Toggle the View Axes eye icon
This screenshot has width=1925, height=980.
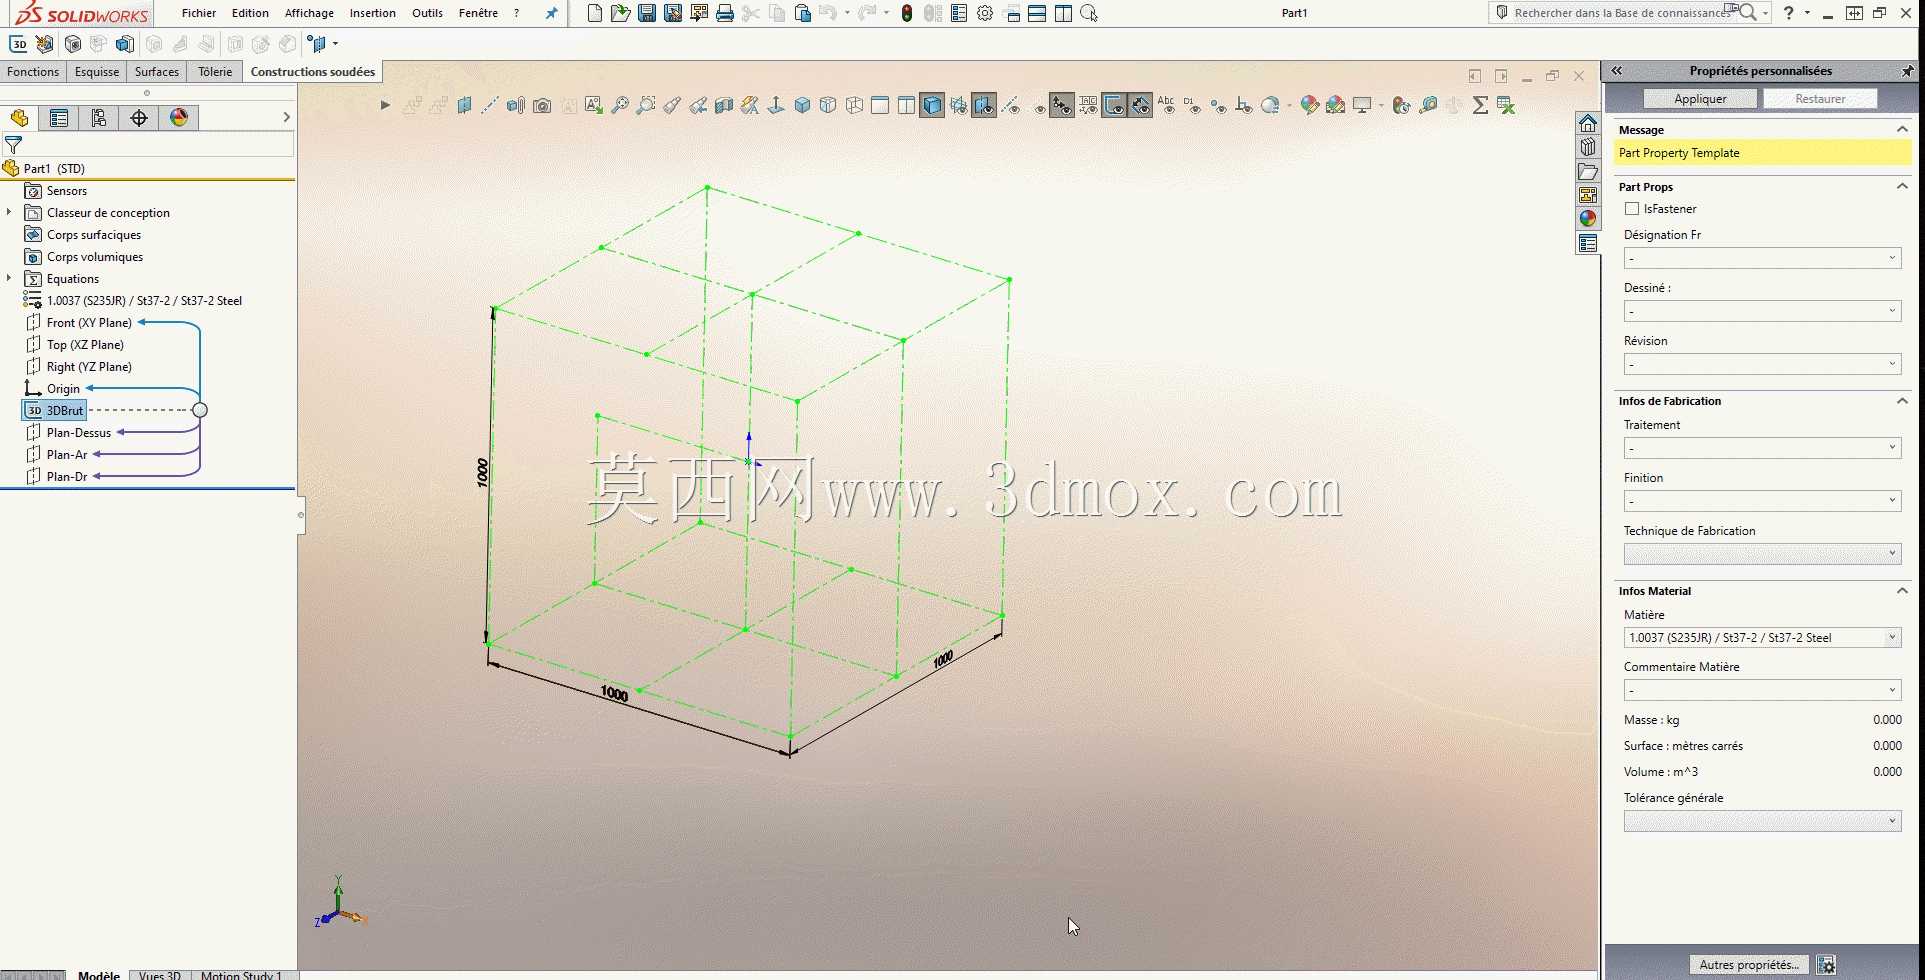click(1012, 105)
